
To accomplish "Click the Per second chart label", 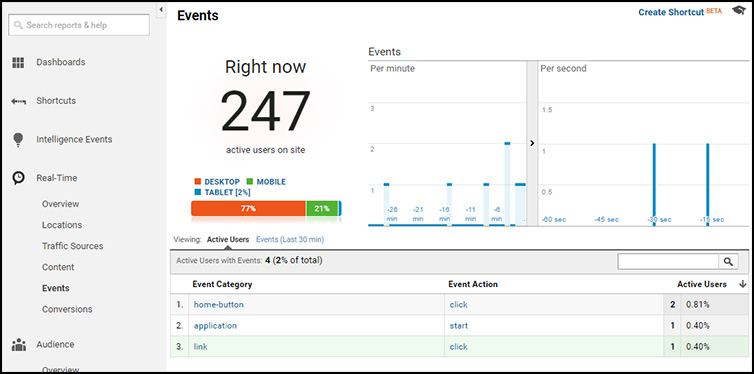I will (x=563, y=69).
